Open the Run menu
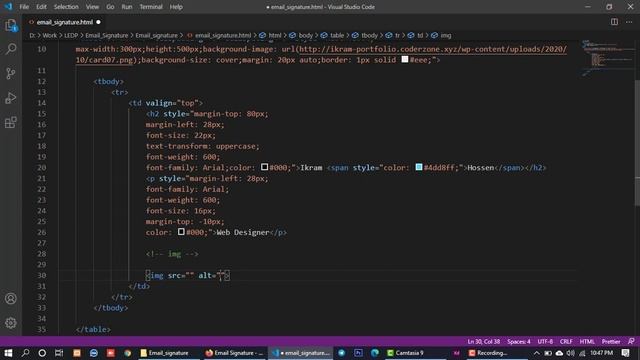This screenshot has height=360, width=640. [127, 7]
